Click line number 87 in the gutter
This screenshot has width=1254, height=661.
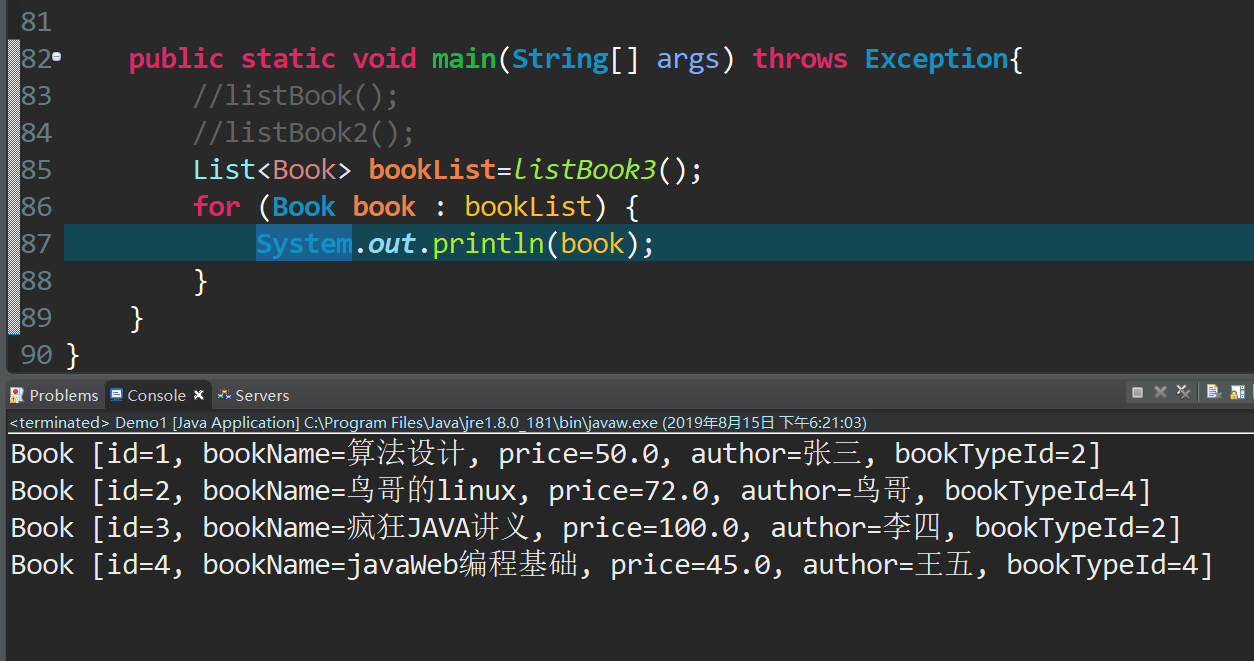click(x=36, y=244)
